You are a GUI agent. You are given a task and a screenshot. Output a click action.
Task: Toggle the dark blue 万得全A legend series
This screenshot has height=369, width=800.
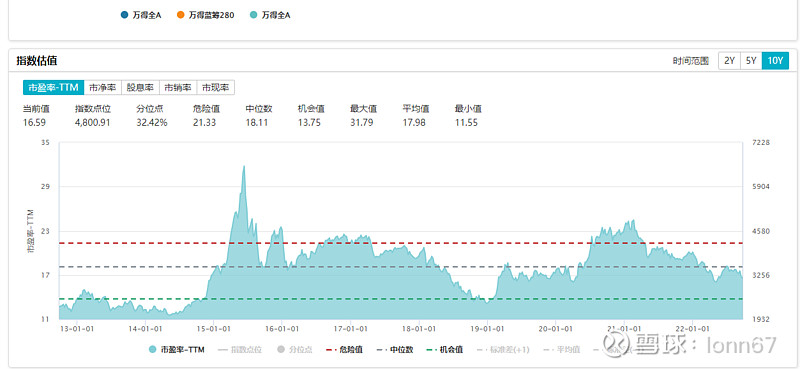pos(141,15)
